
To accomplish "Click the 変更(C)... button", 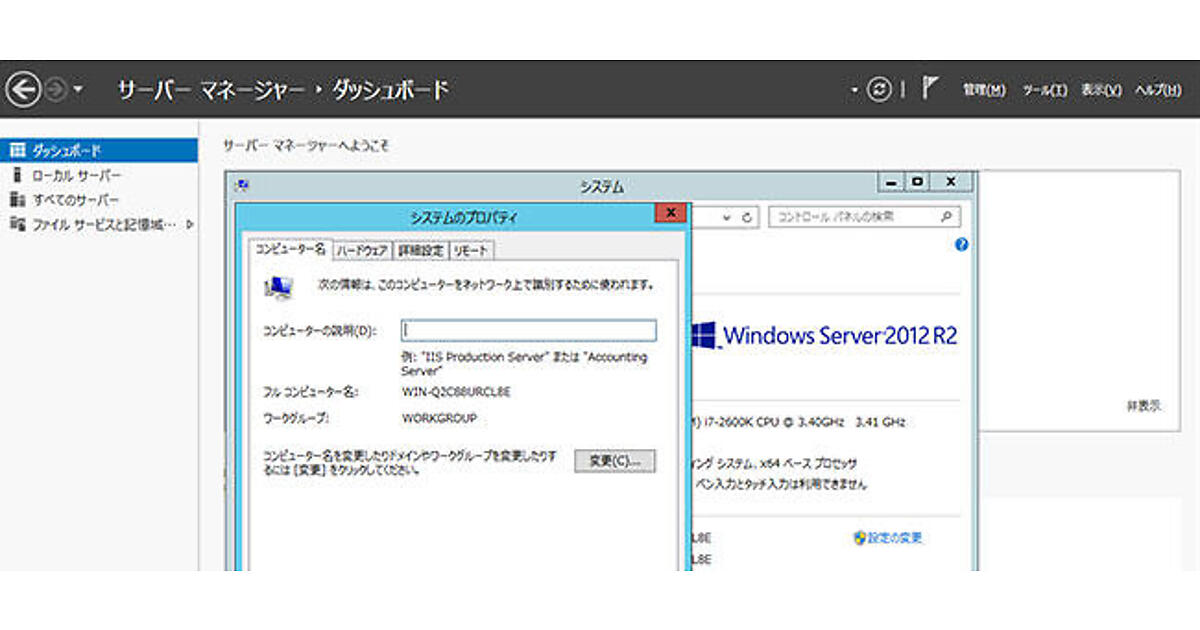I will tap(615, 461).
